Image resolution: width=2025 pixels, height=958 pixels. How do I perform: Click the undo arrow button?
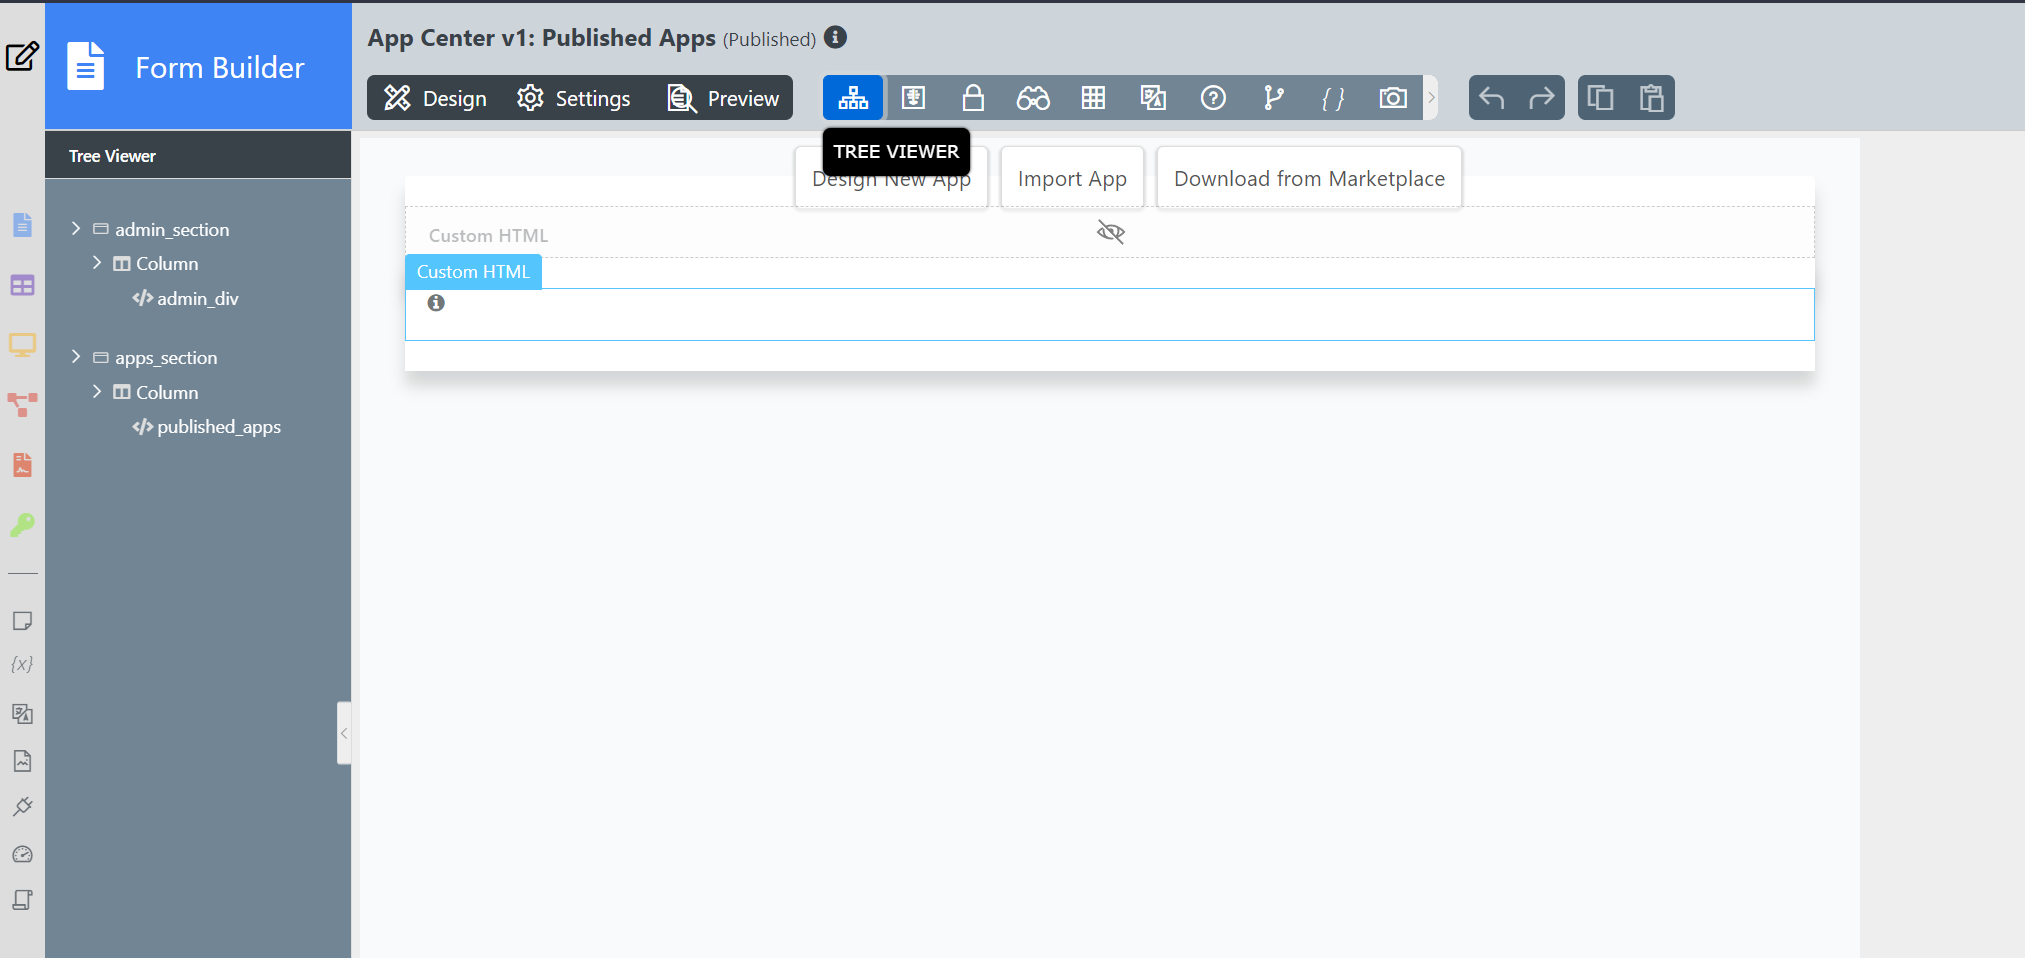point(1492,98)
